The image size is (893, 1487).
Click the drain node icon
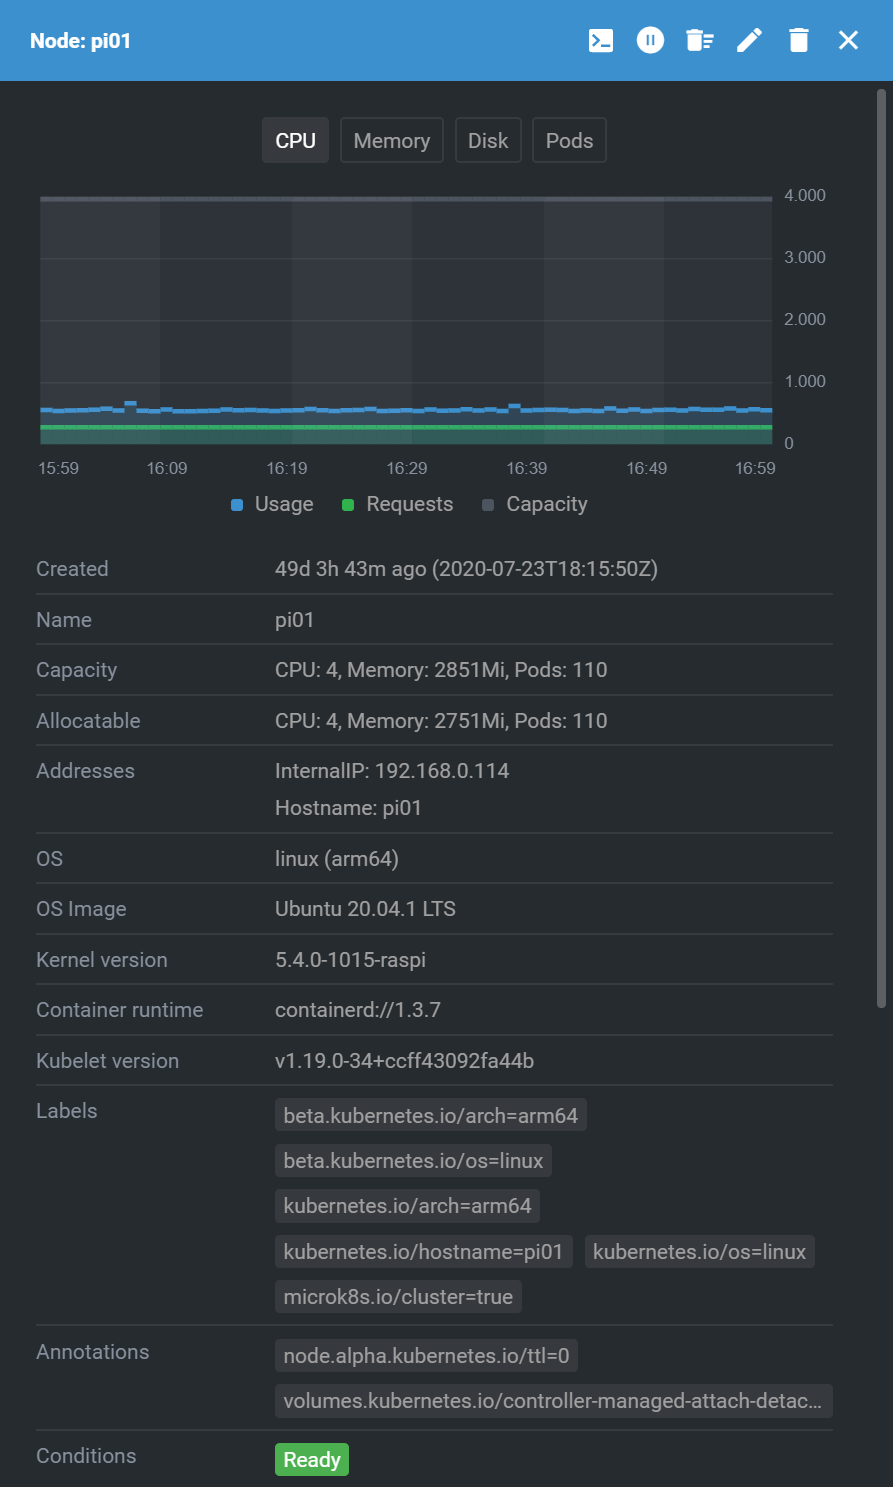tap(699, 40)
